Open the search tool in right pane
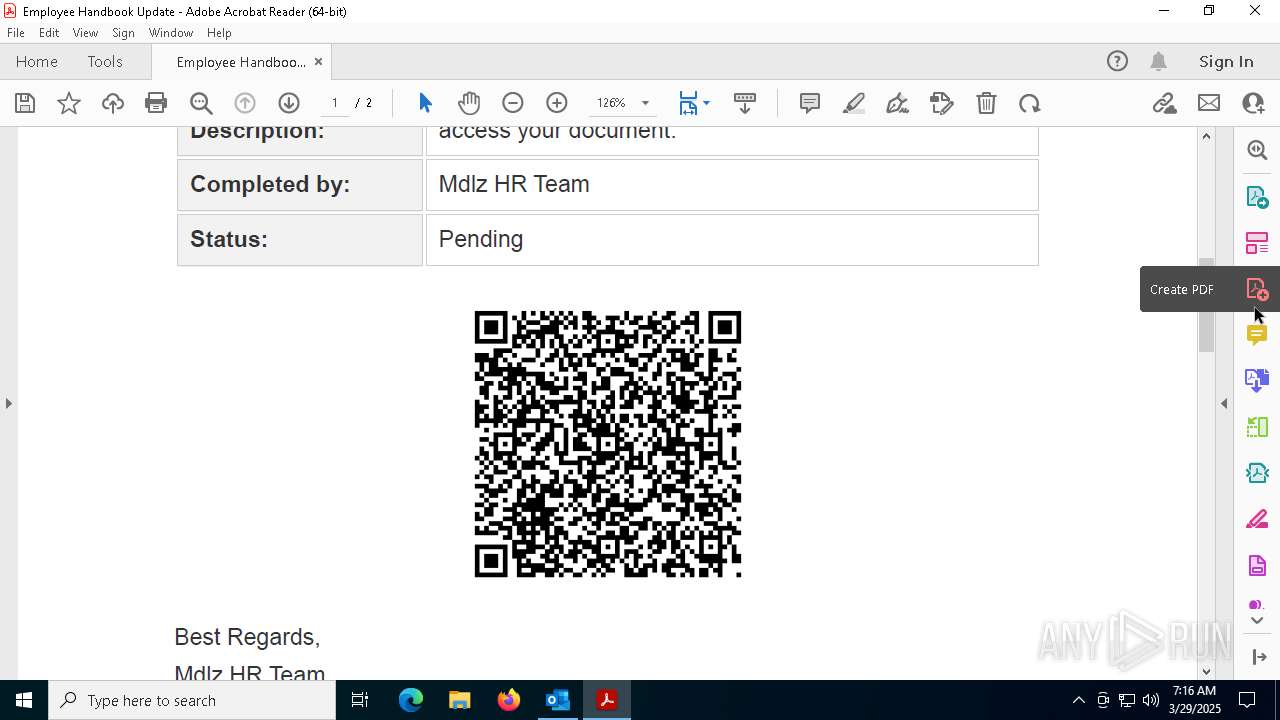Screen dimensions: 1280x720 tap(1257, 150)
